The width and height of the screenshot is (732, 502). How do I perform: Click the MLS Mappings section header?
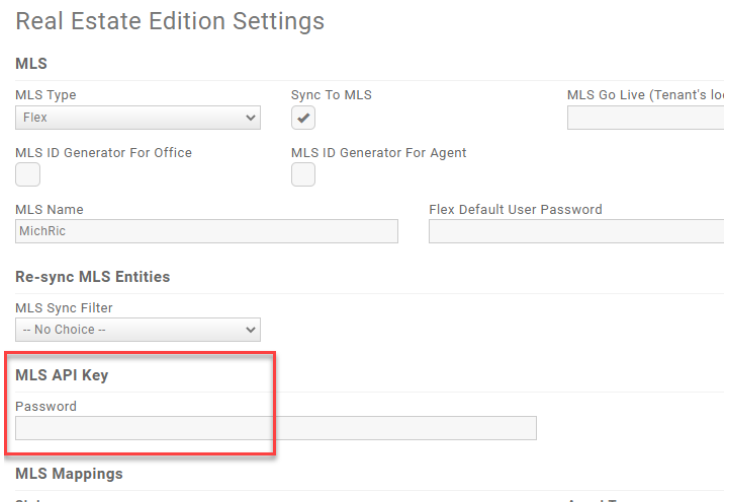pyautogui.click(x=69, y=472)
